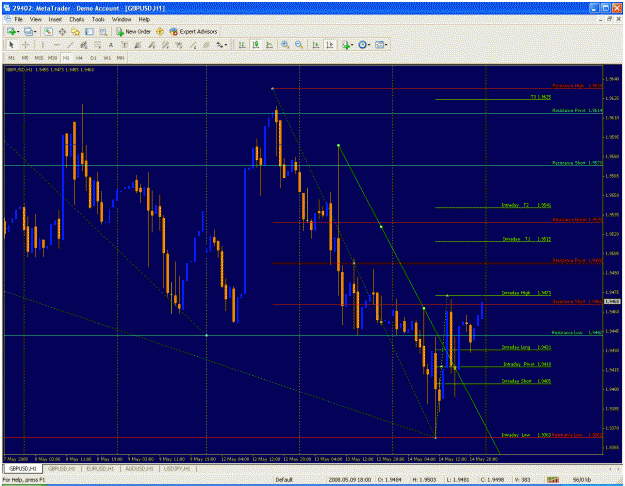
Task: Select the Fibonacci Retracement tool
Action: click(x=97, y=45)
